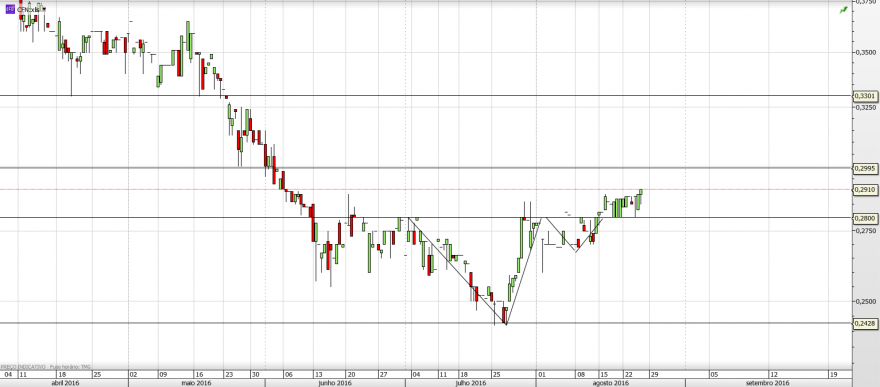The height and width of the screenshot is (387, 880).
Task: Click the '08' date tick label
Action: [x=580, y=374]
